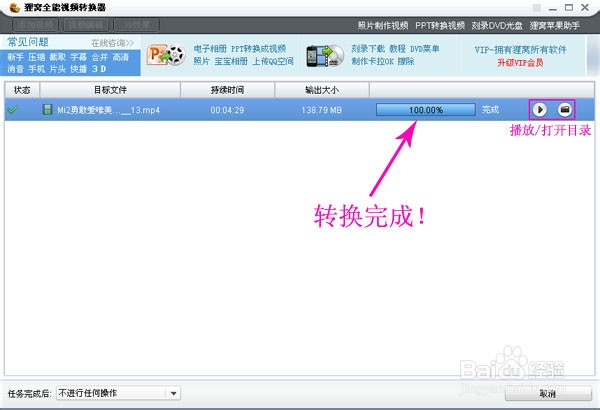Click the 制作卡拉OK link
Viewport: 600px width, 410px height.
pyautogui.click(x=372, y=61)
